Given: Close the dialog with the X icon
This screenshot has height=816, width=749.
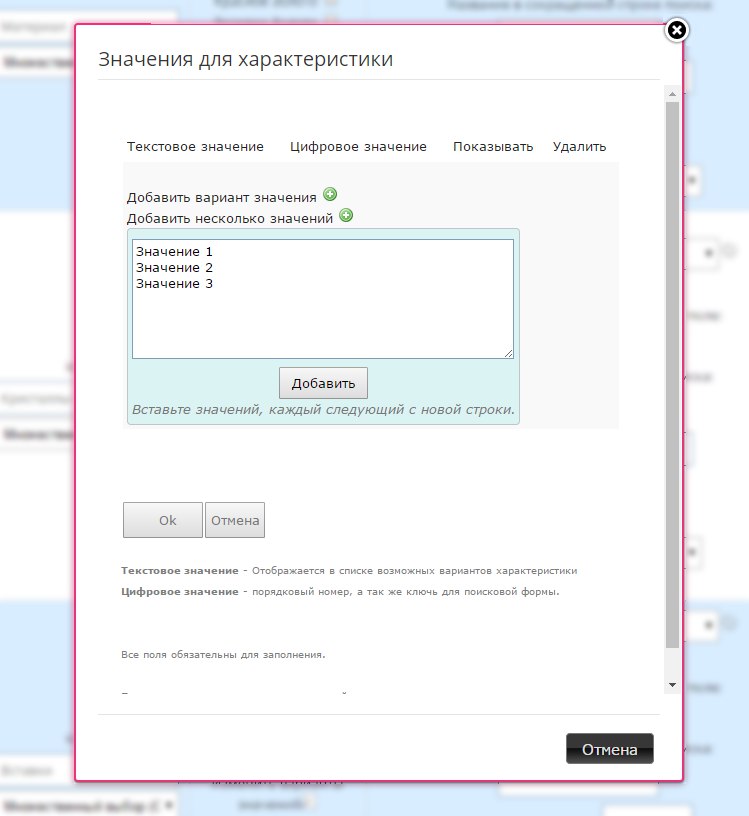Looking at the screenshot, I should pyautogui.click(x=677, y=30).
